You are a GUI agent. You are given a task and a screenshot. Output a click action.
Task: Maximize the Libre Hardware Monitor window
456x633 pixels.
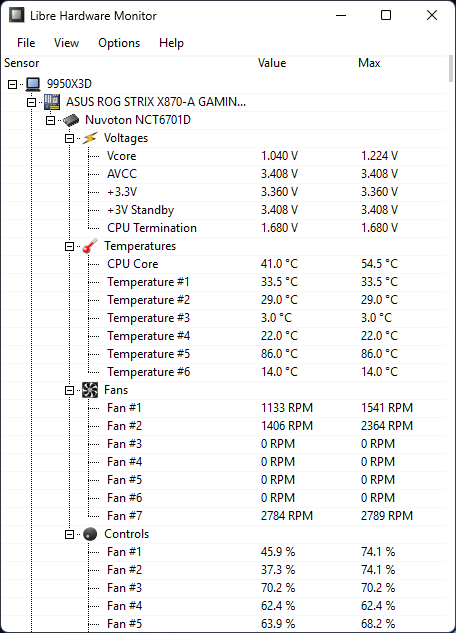pyautogui.click(x=386, y=15)
